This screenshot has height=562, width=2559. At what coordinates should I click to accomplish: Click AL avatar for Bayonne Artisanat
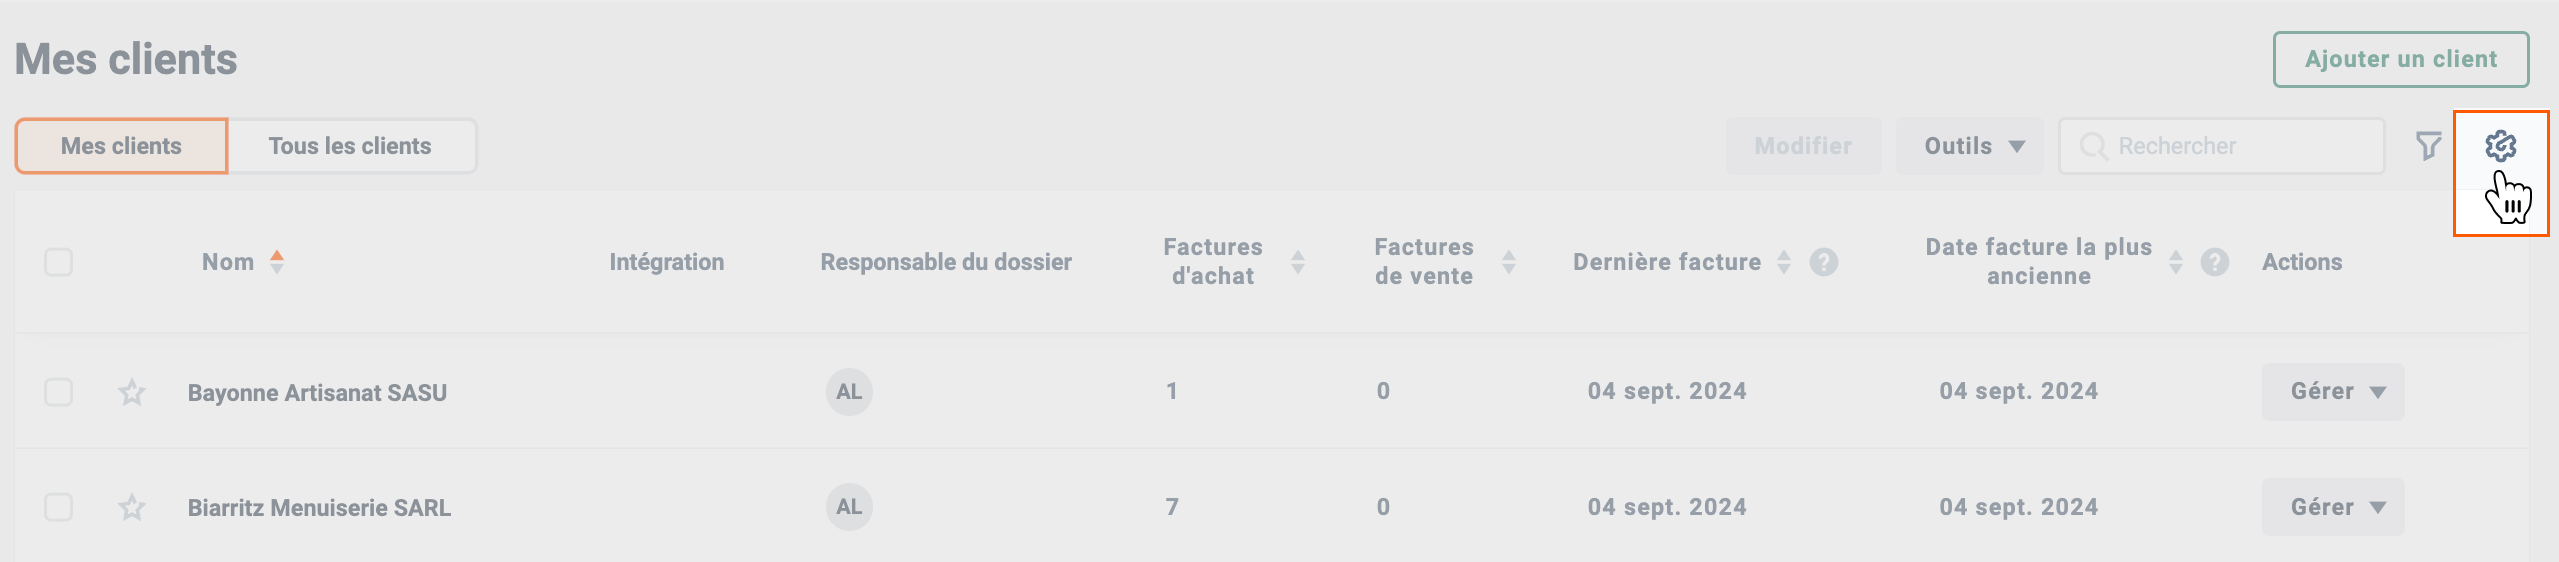(x=849, y=392)
